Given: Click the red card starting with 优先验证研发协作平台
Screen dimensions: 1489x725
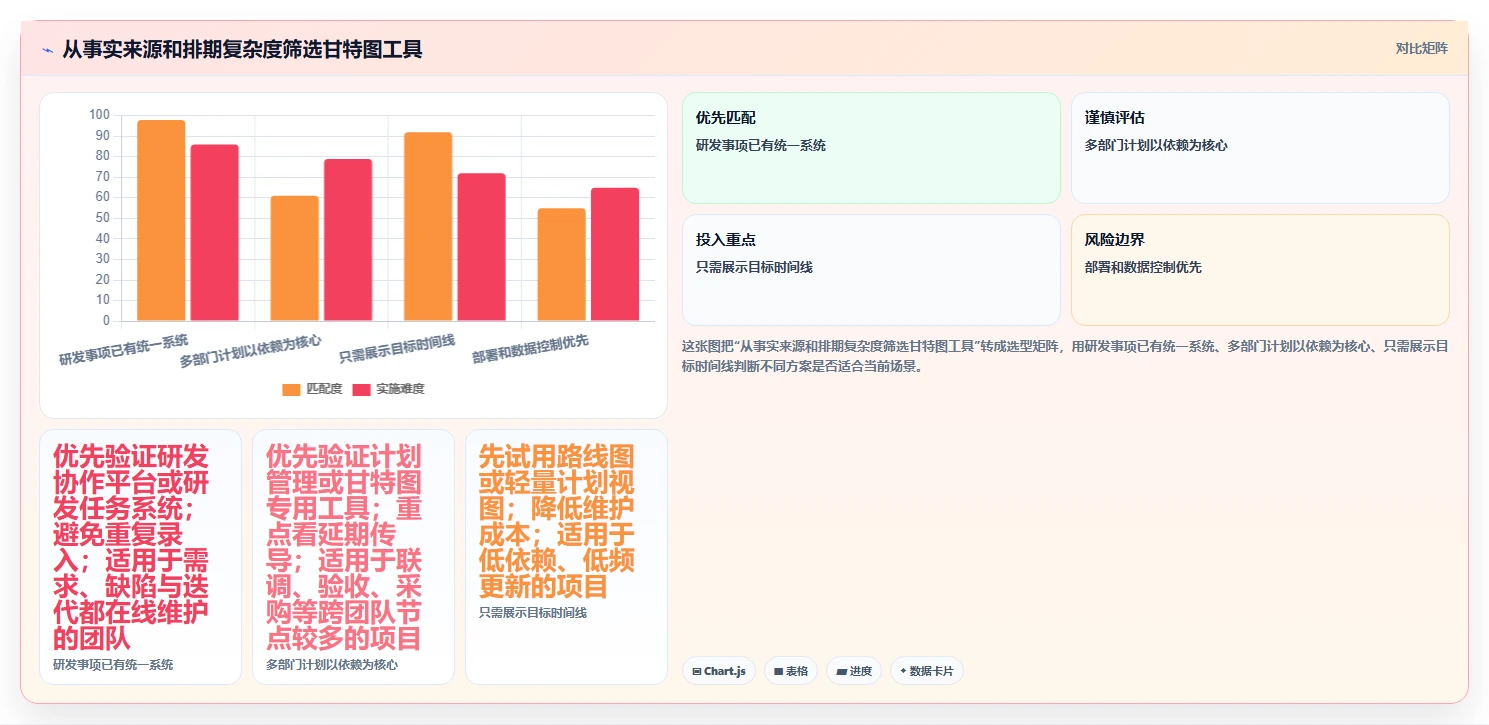Looking at the screenshot, I should tap(141, 557).
